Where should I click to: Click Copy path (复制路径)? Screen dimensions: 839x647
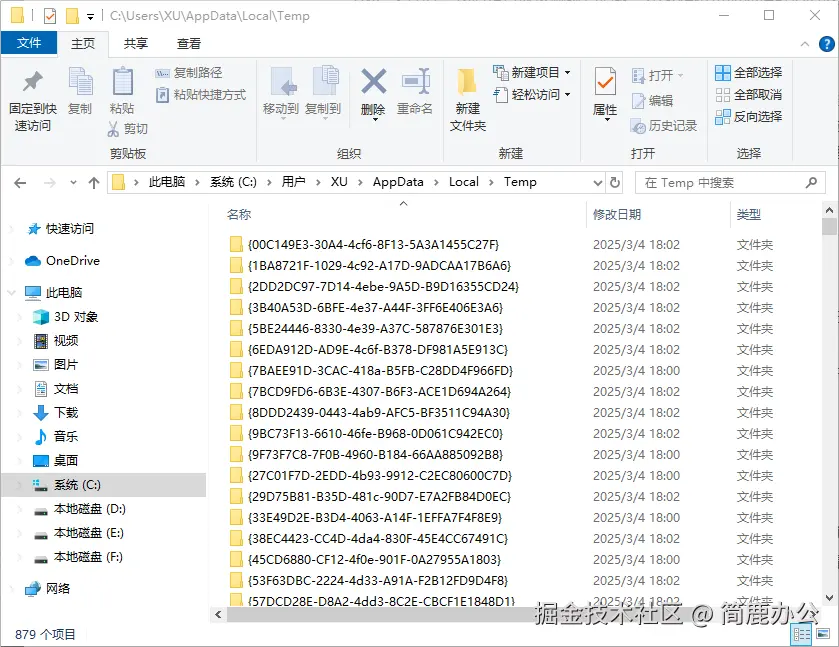(x=189, y=73)
